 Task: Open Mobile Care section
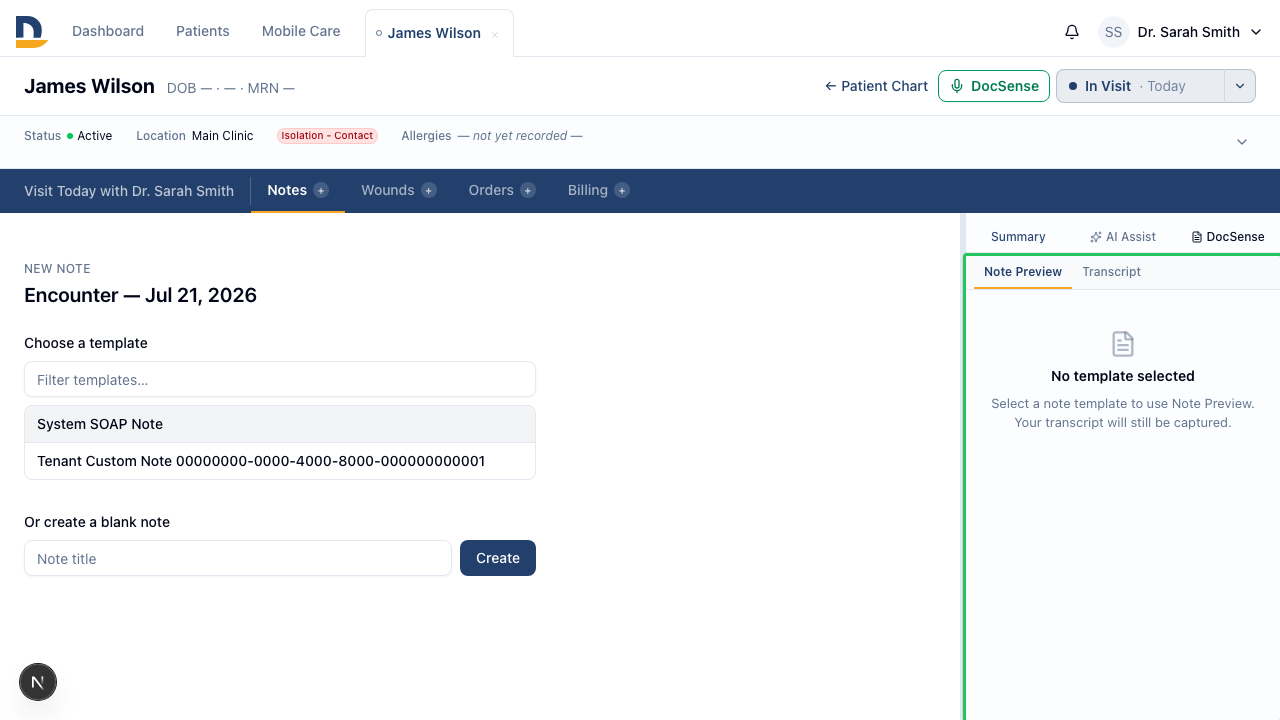click(301, 31)
